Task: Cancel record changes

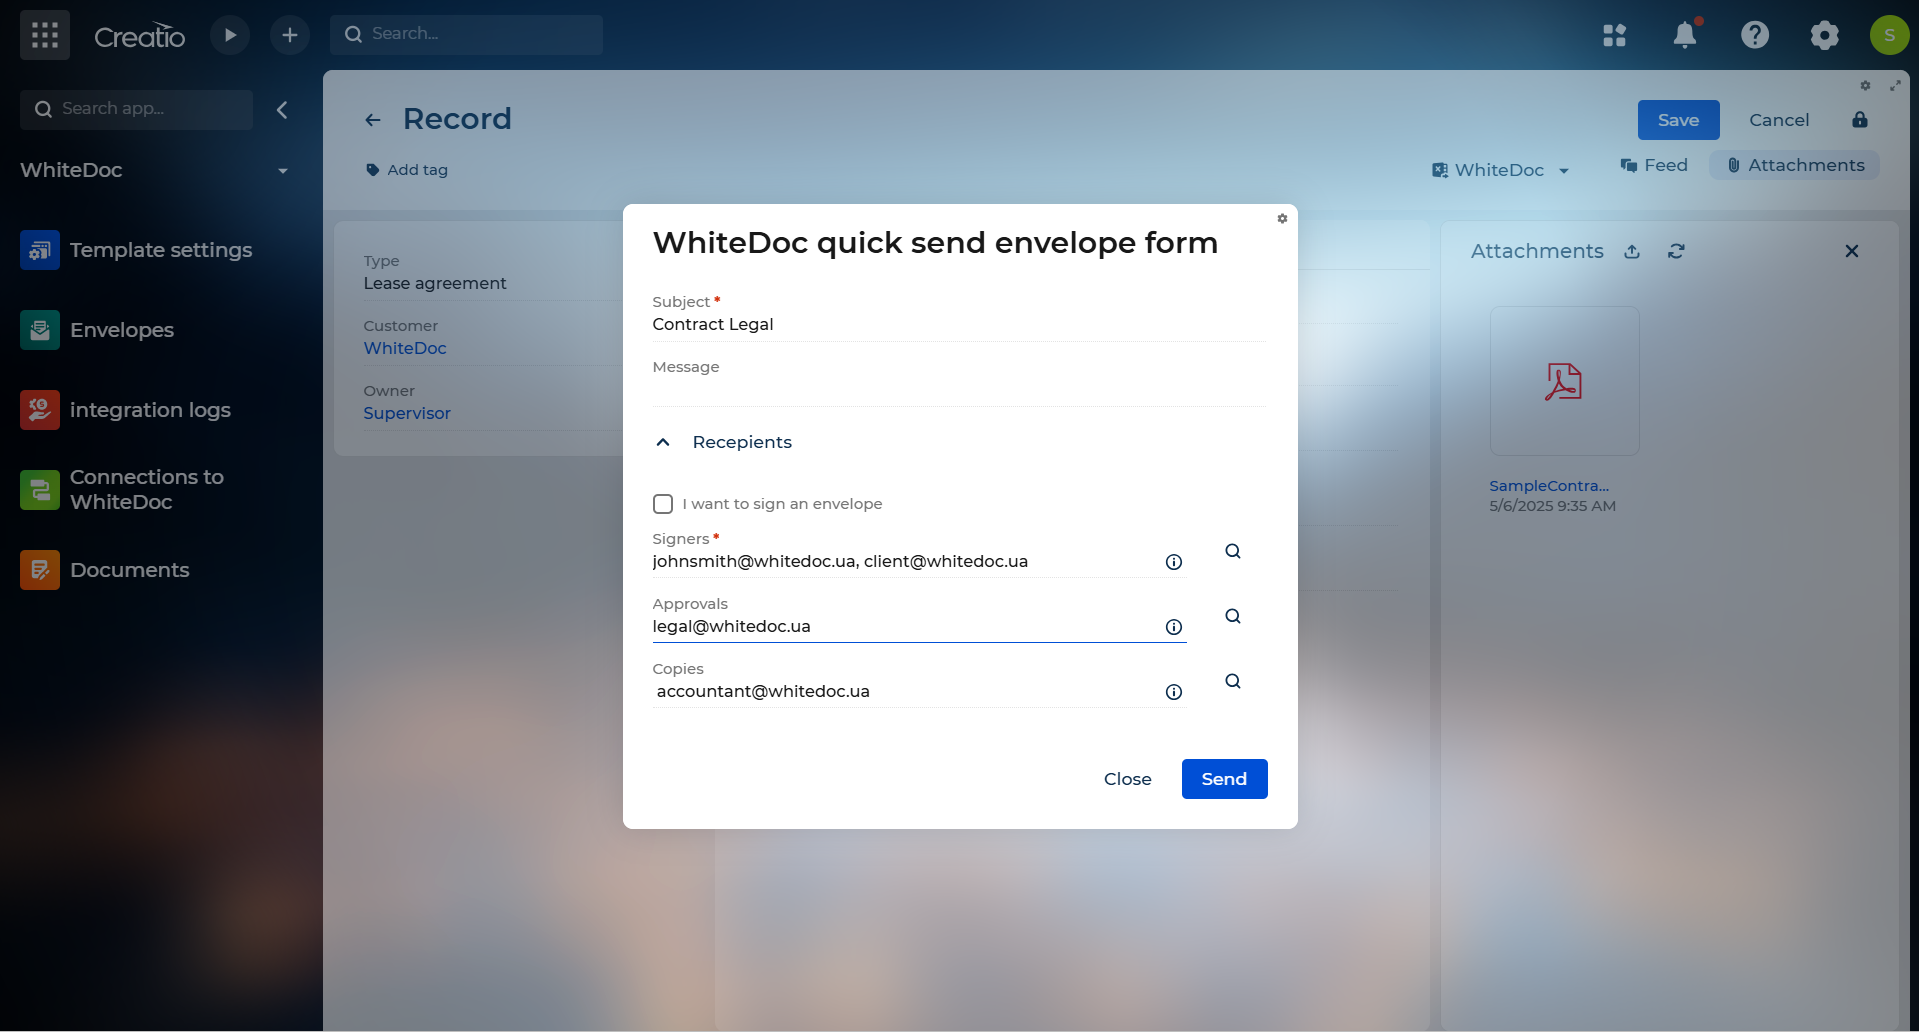Action: [x=1779, y=120]
